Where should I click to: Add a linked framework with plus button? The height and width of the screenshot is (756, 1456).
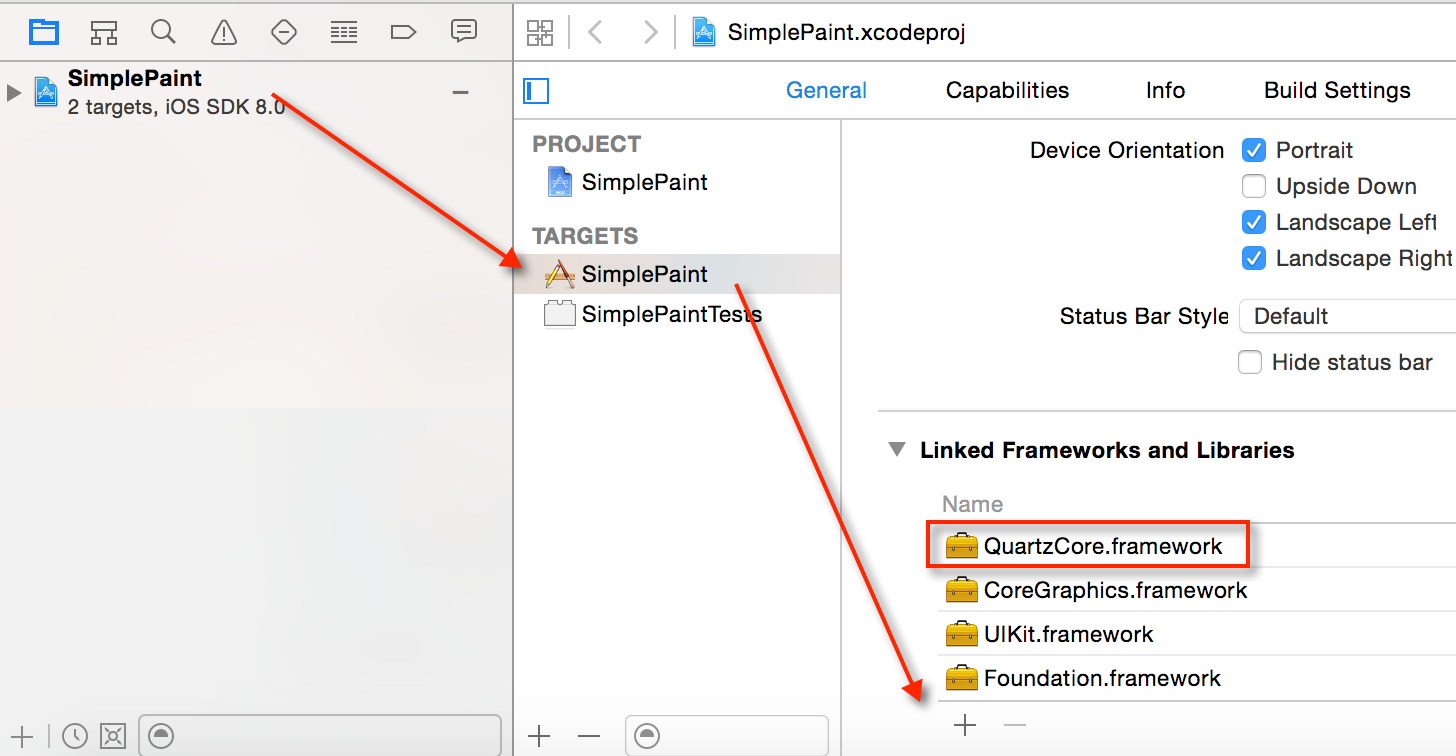[965, 725]
